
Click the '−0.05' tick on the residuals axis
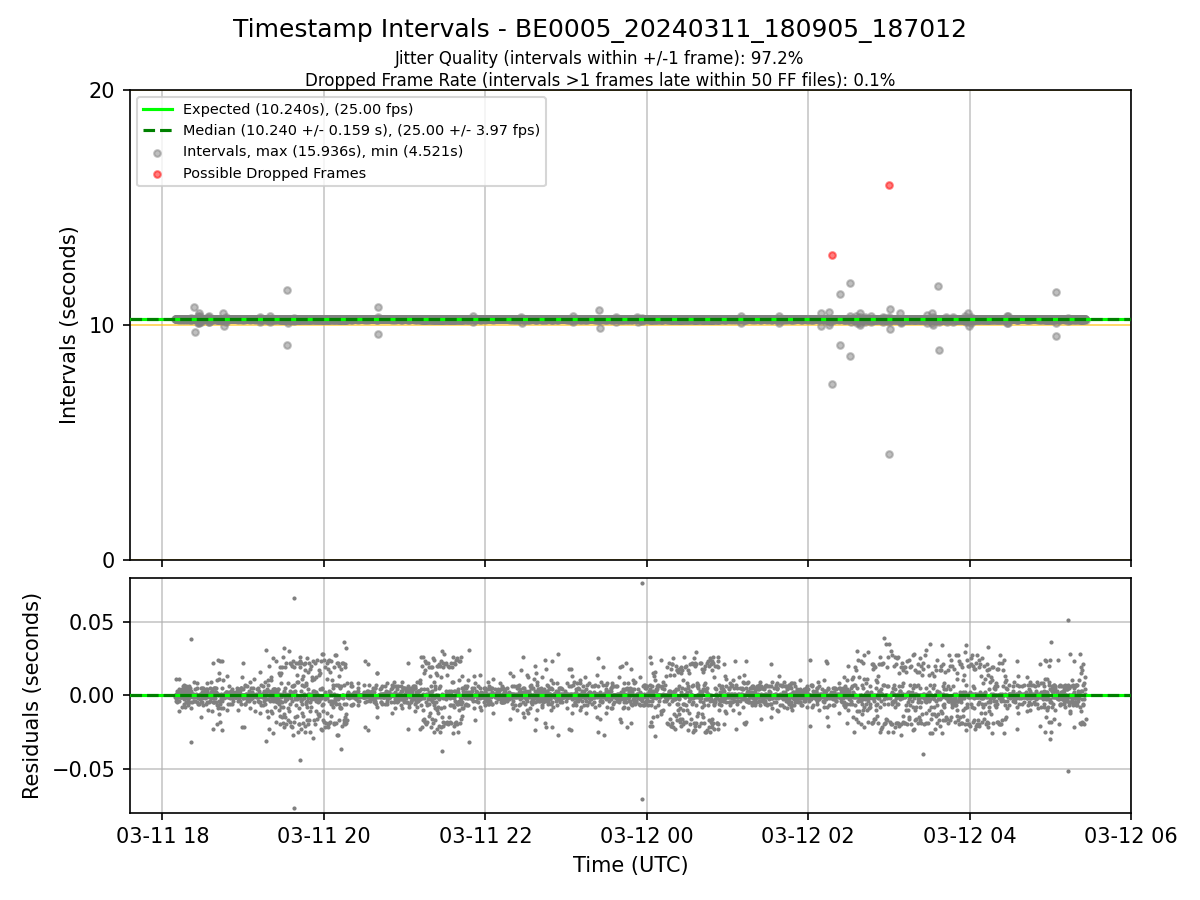pyautogui.click(x=86, y=769)
